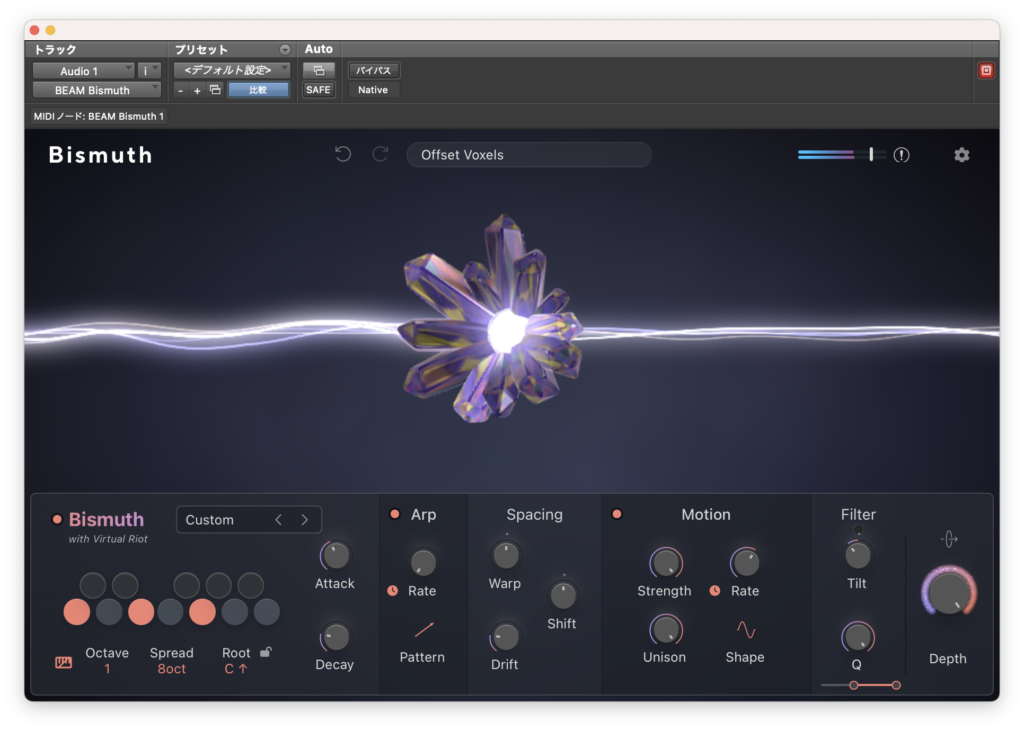Click the Arp Rate sync clock icon
This screenshot has height=730, width=1024.
(392, 590)
